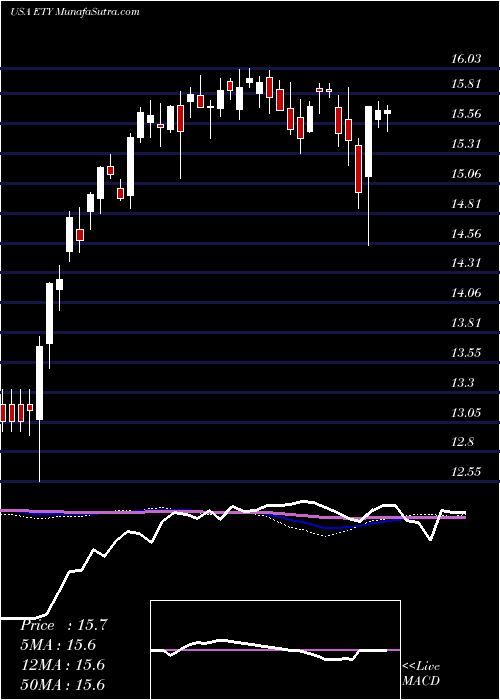Click the last candlestick on the chart
Image resolution: width=500 pixels, height=700 pixels.
click(388, 118)
